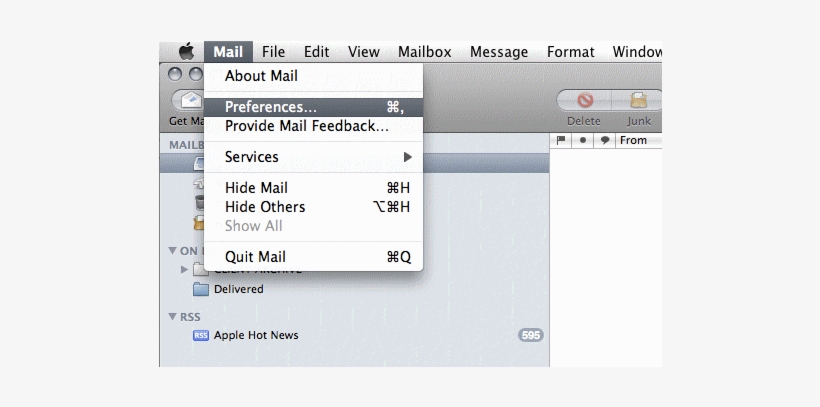Choose Hide Mail
The width and height of the screenshot is (820, 407).
(313, 188)
